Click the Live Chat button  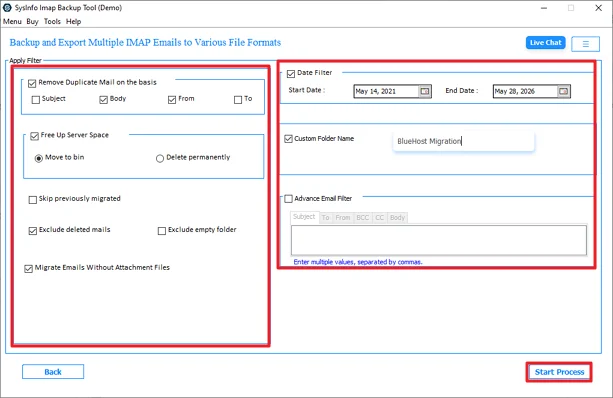tap(545, 43)
